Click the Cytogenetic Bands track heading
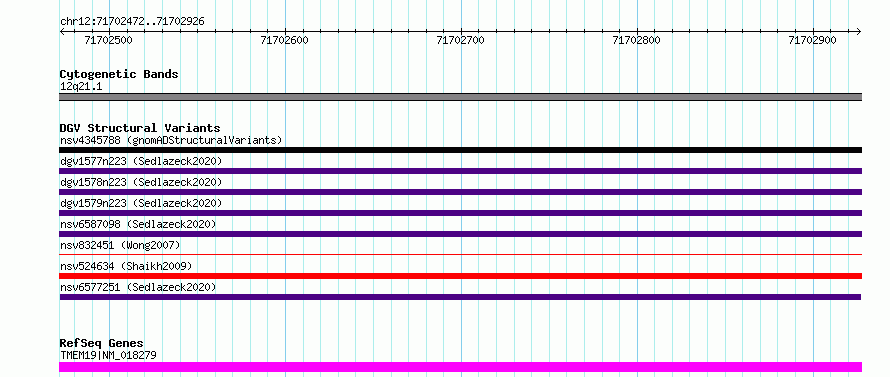 point(119,74)
